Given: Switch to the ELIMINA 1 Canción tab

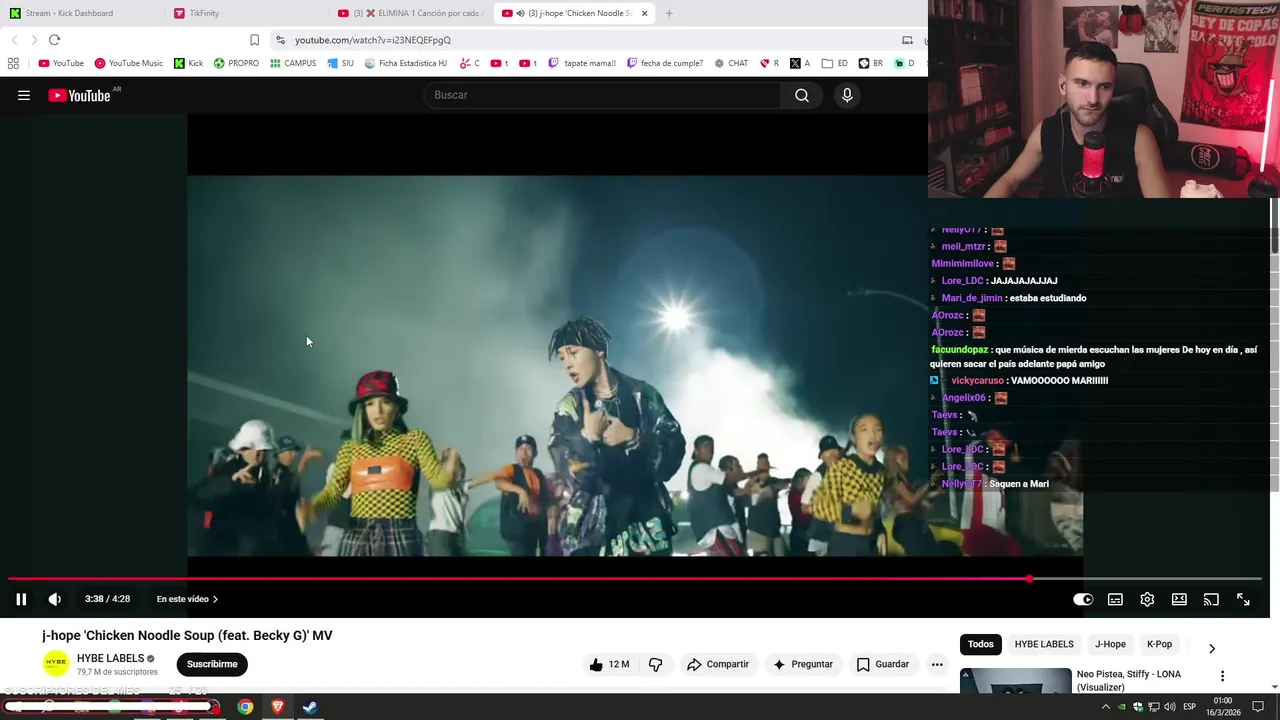Looking at the screenshot, I should tap(411, 13).
